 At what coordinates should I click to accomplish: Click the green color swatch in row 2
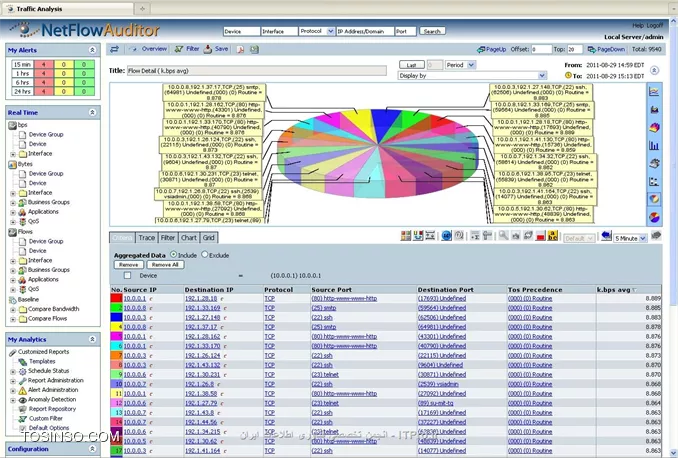pos(116,308)
